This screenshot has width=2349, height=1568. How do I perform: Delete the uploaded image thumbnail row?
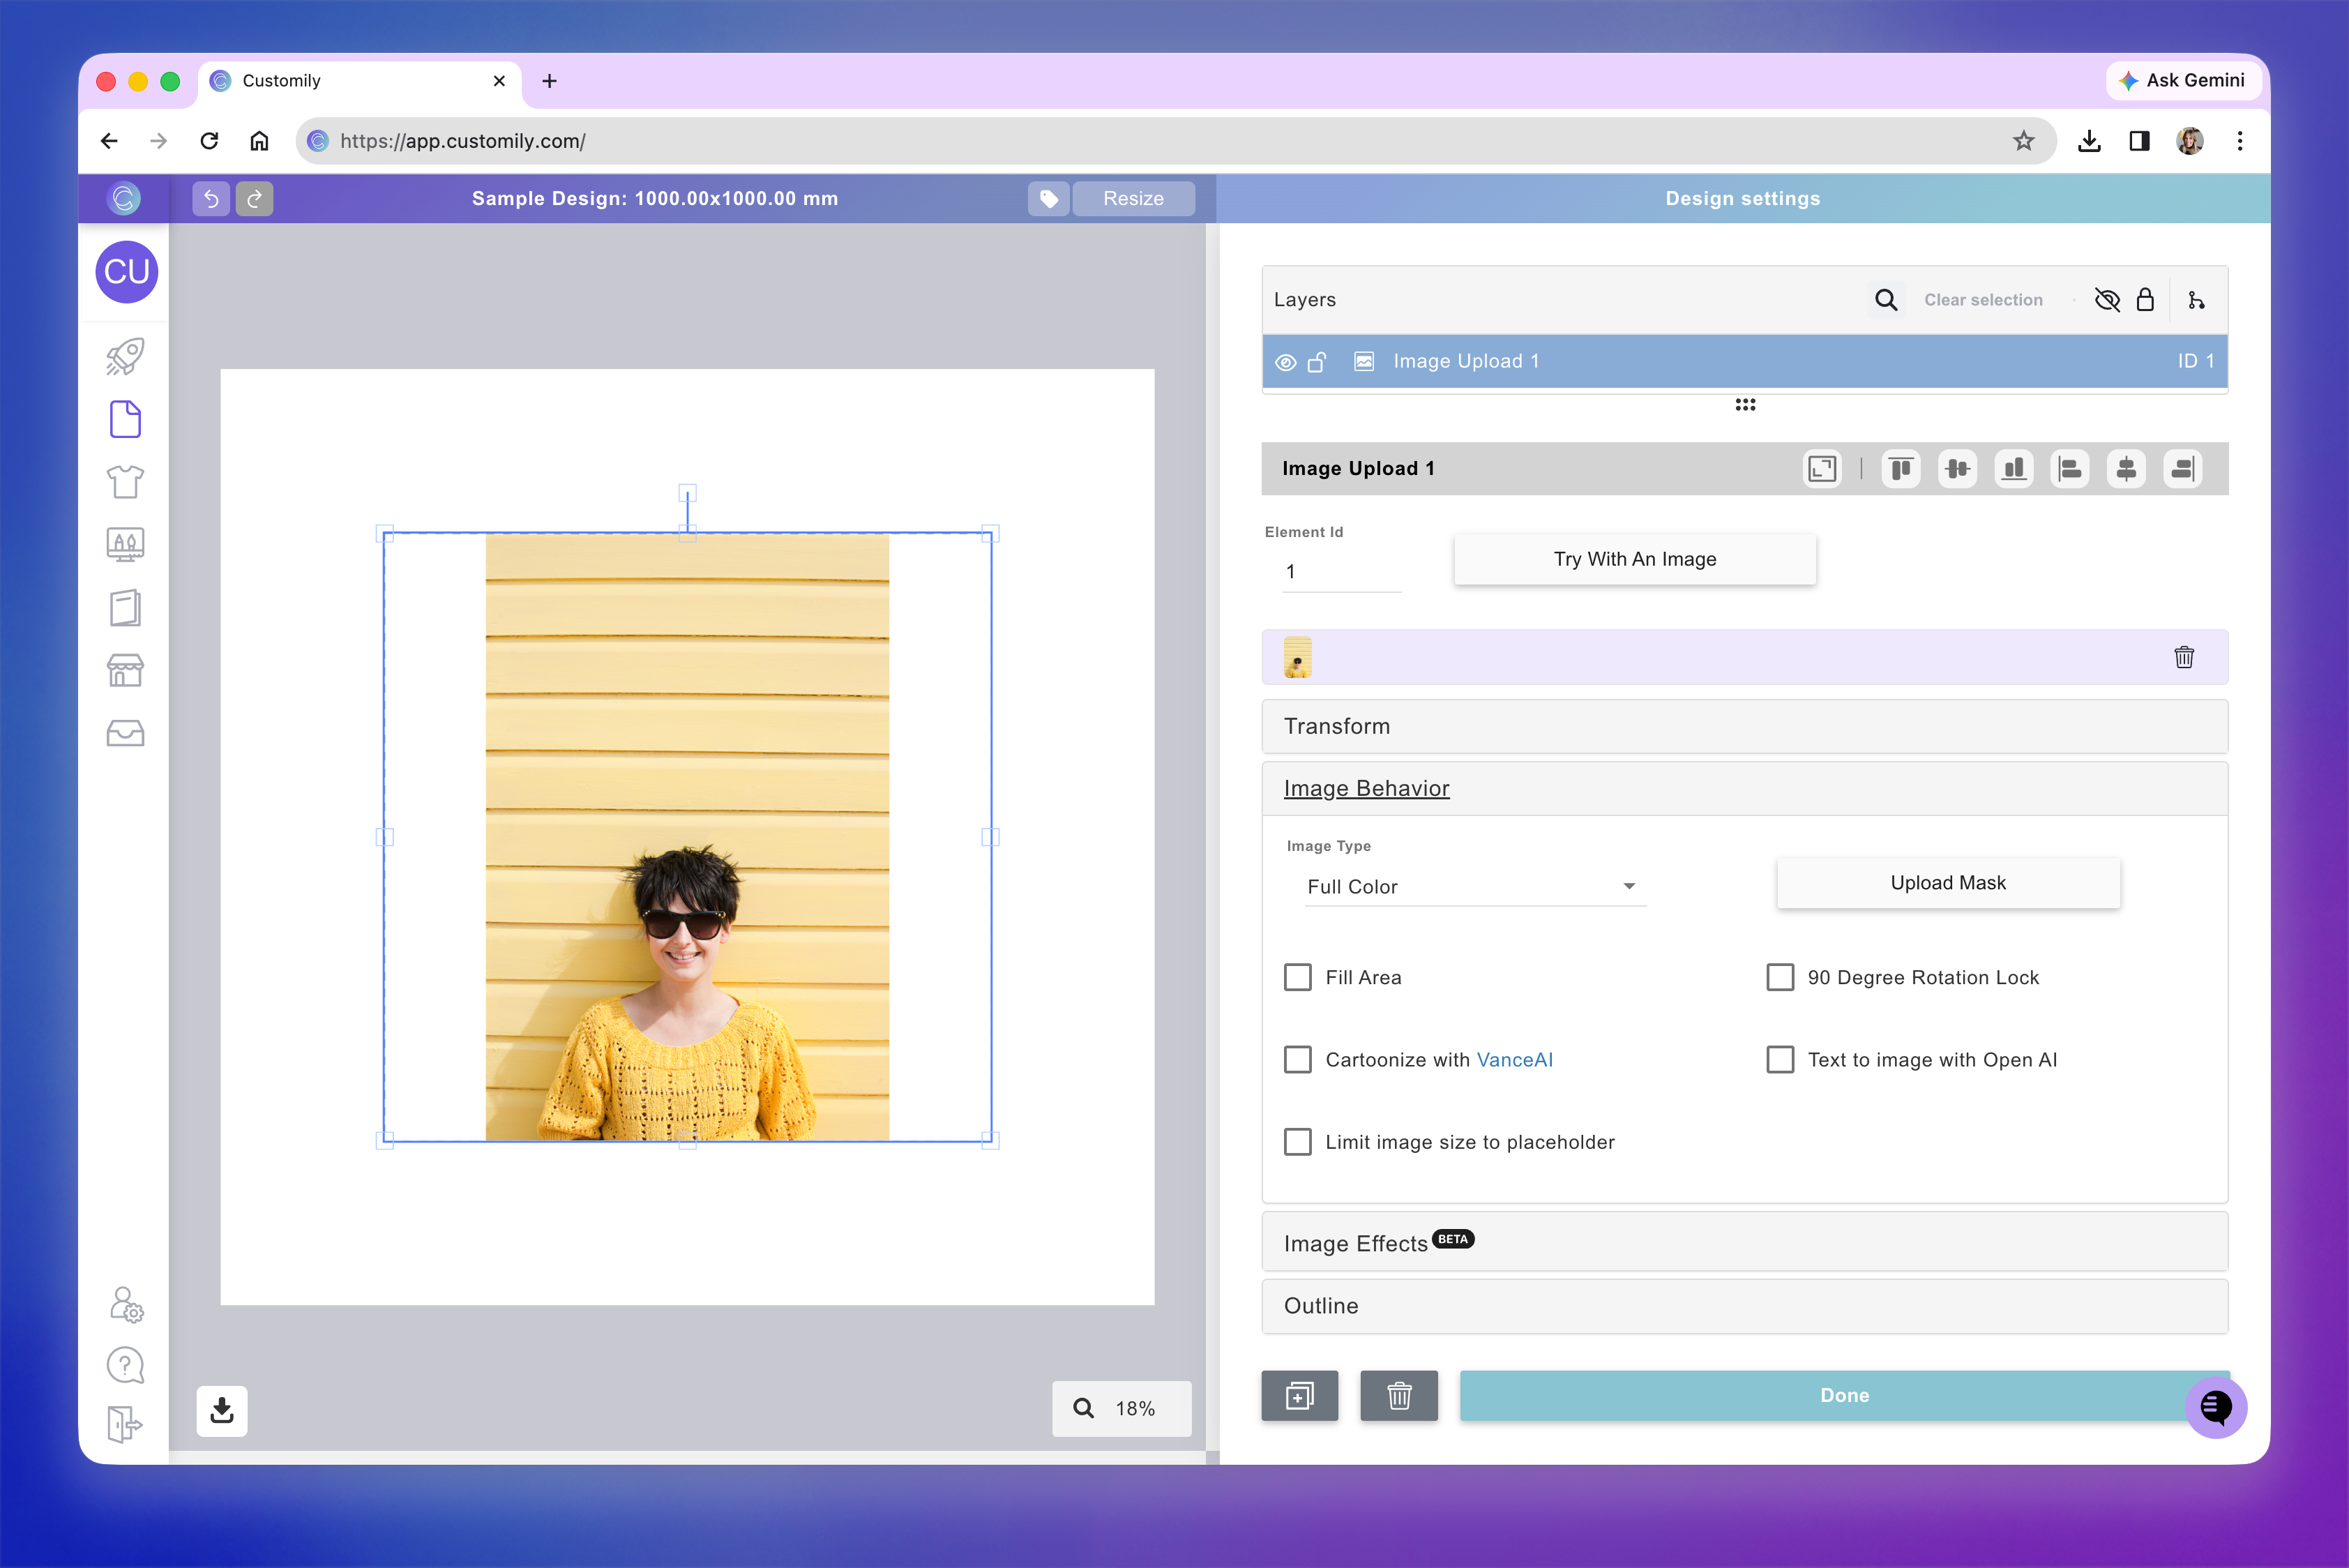click(x=2184, y=657)
